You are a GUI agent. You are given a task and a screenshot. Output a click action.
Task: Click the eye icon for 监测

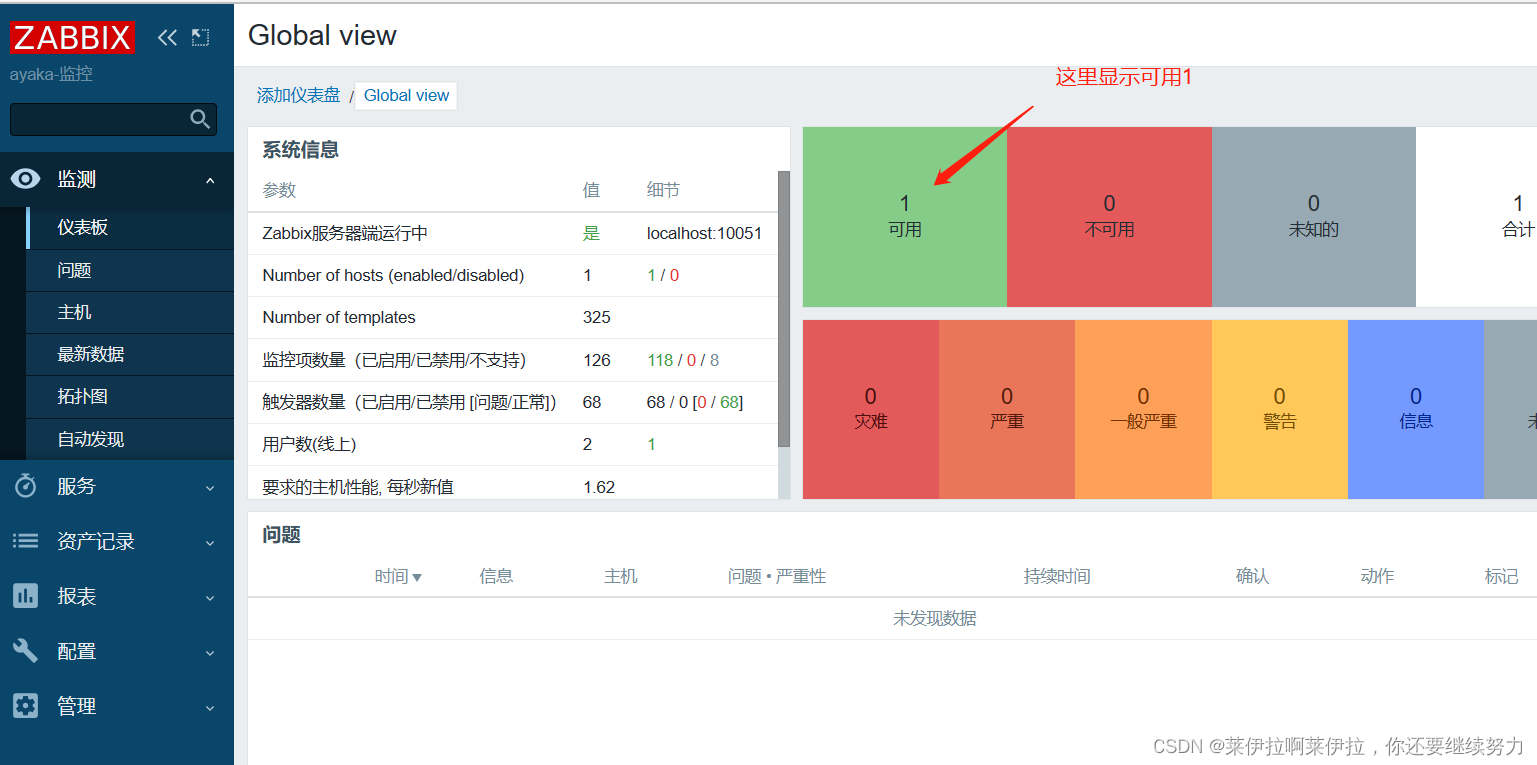(x=25, y=179)
